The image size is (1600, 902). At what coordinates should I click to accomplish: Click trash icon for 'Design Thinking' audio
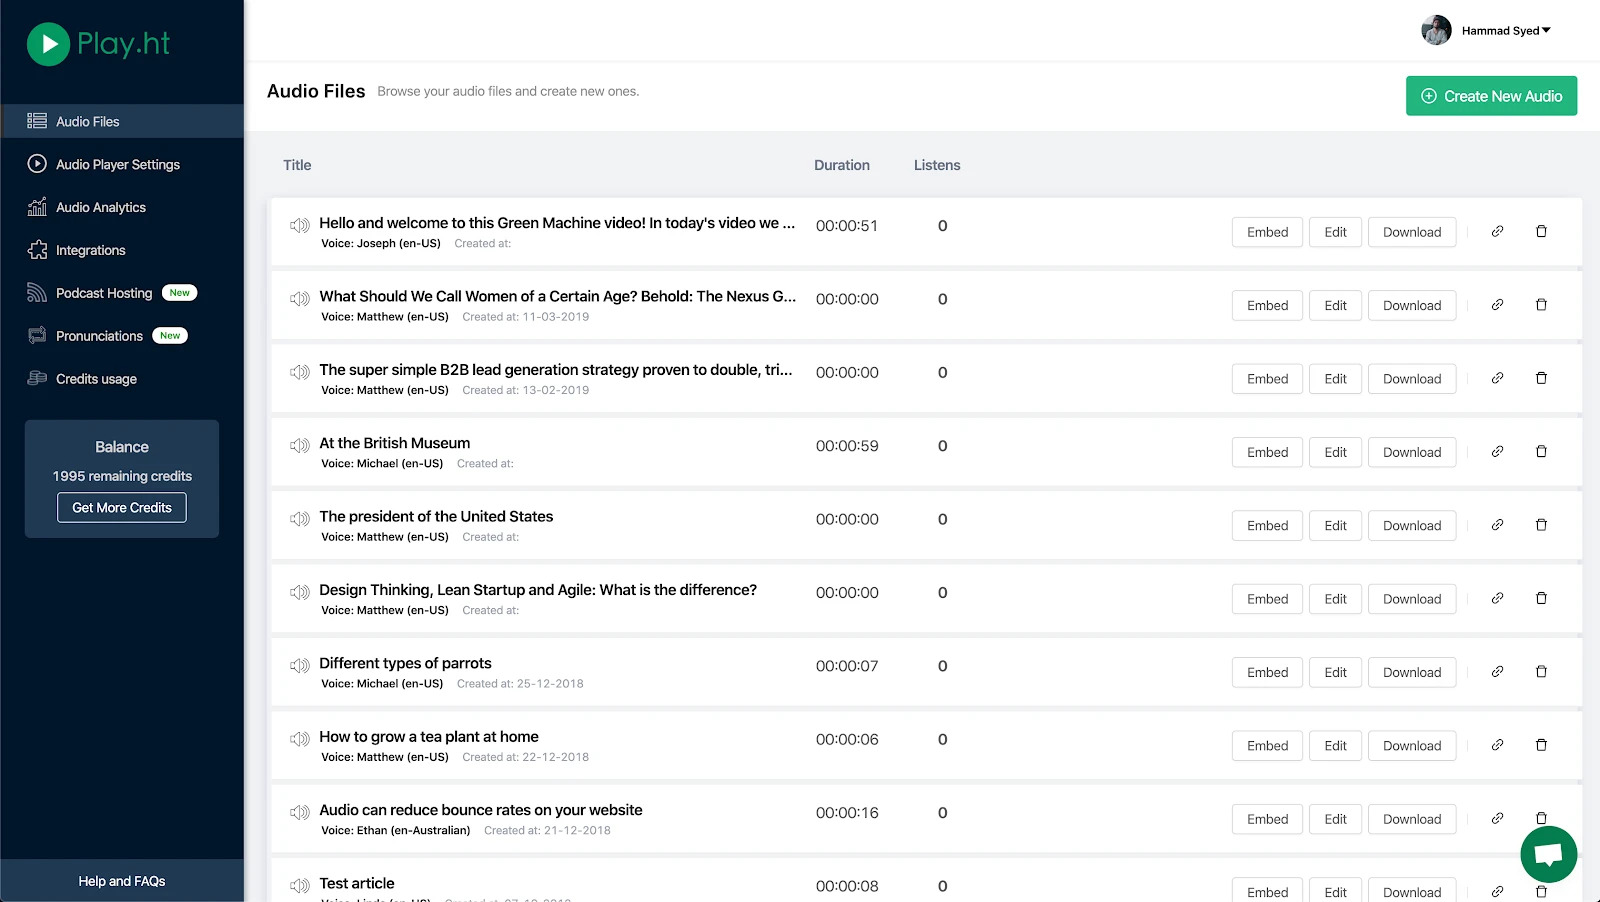[x=1541, y=598]
